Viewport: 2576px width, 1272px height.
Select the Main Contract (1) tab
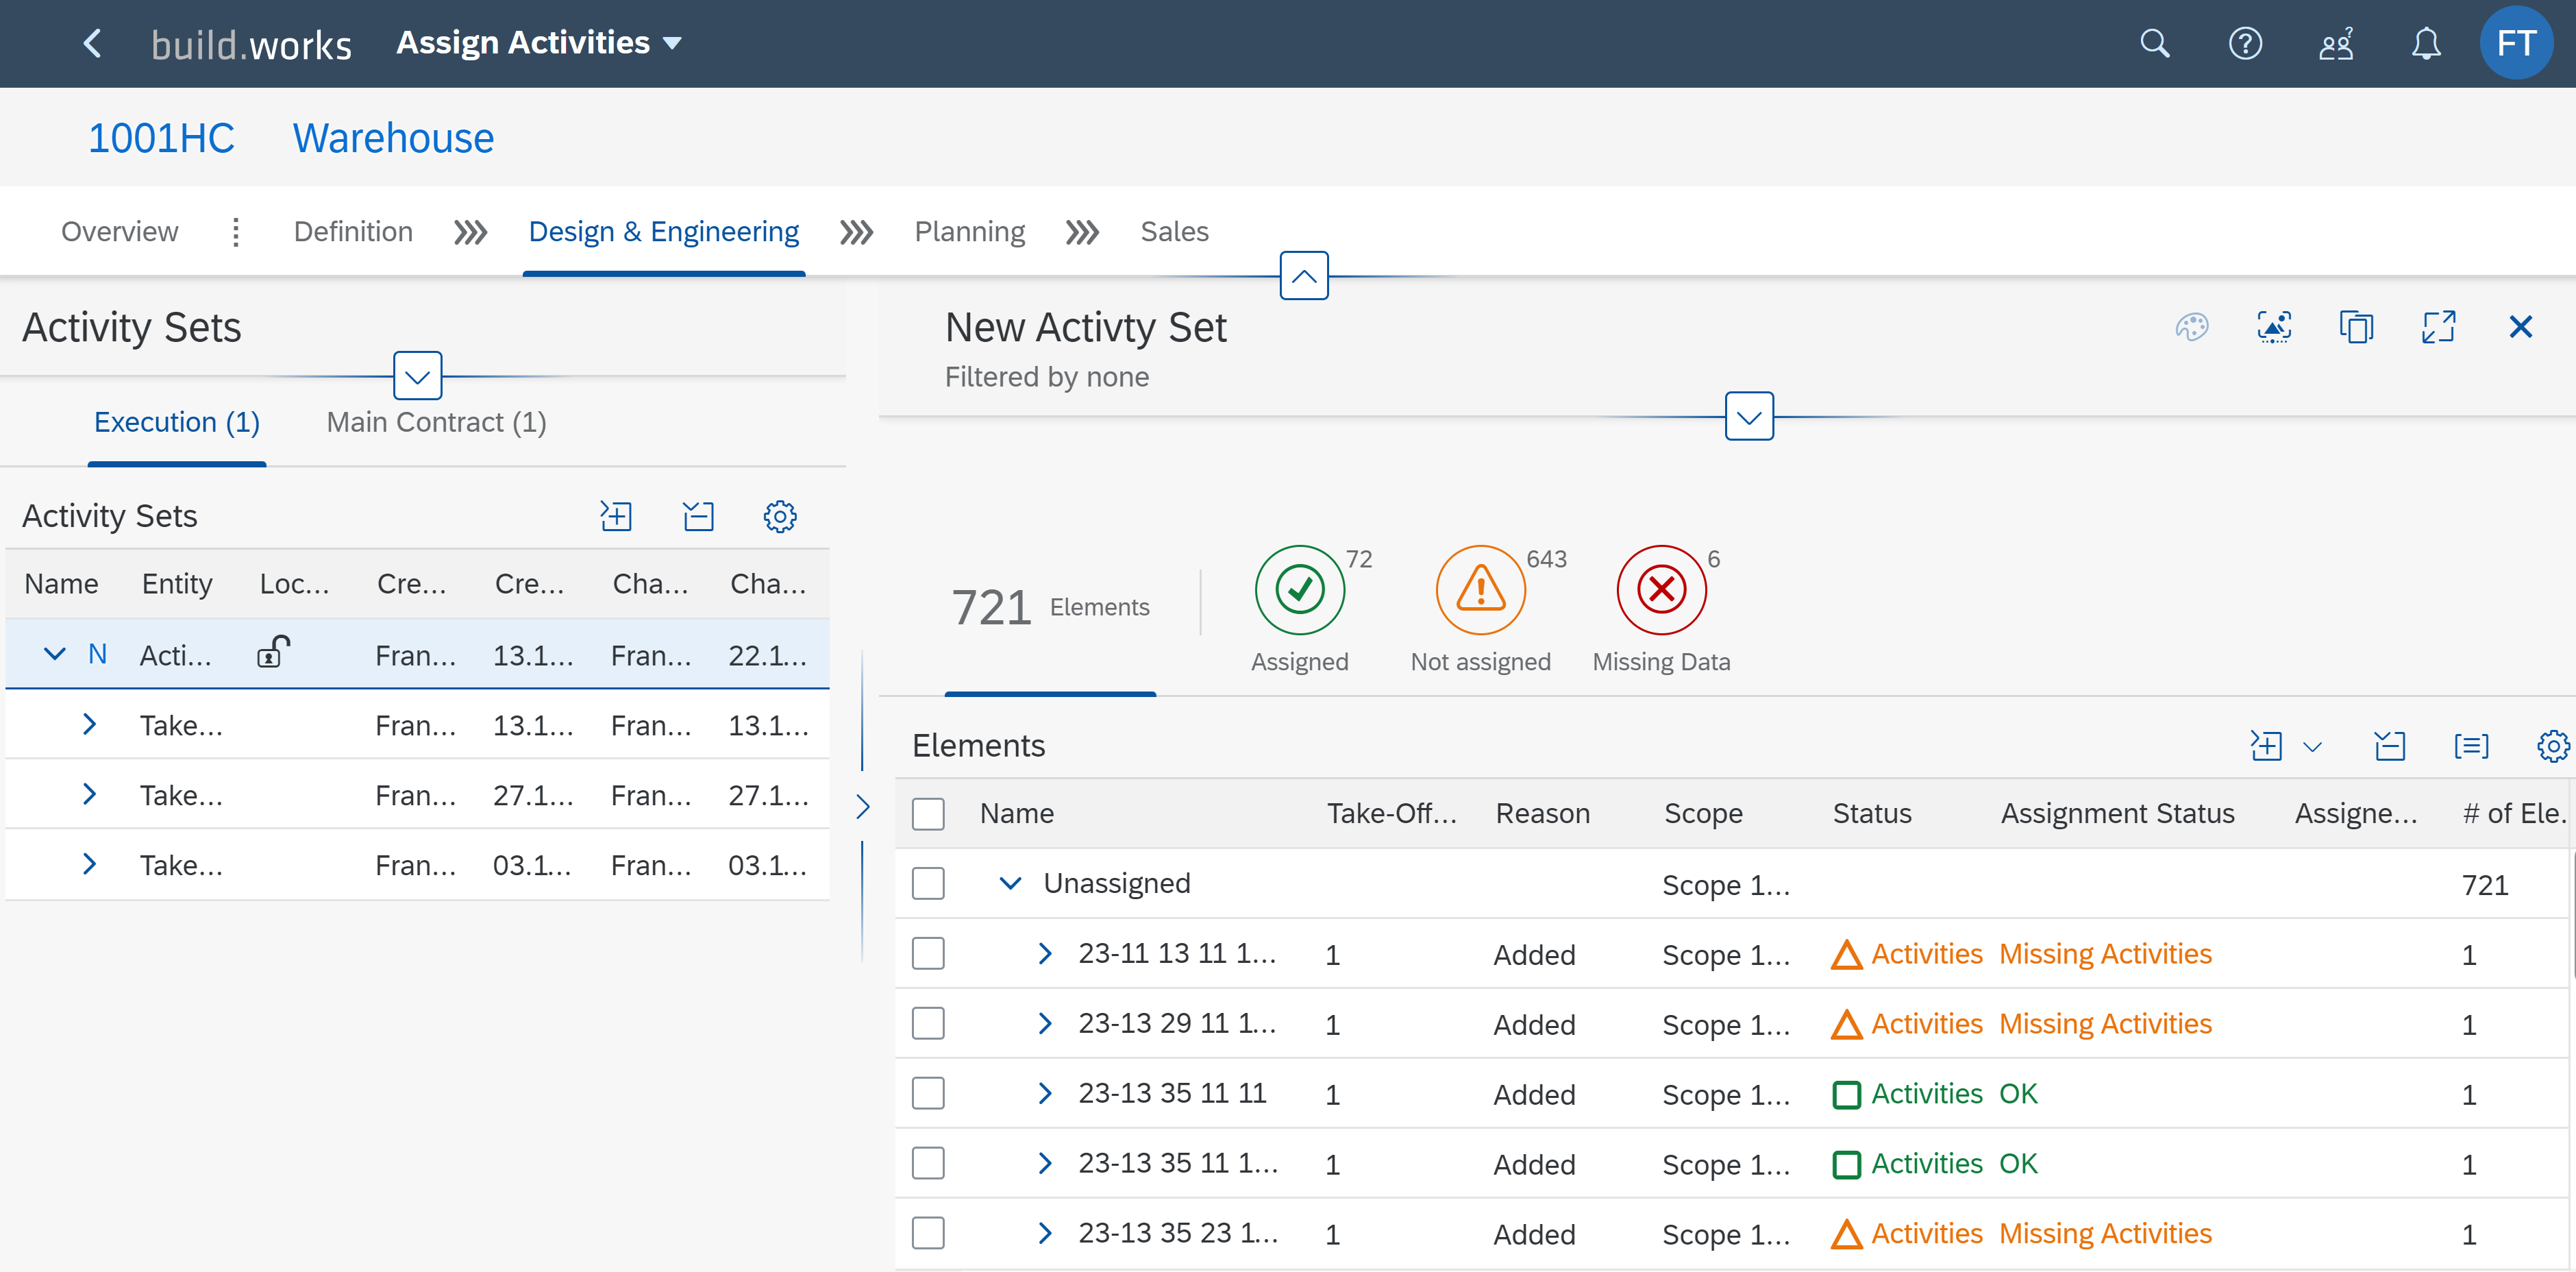[x=436, y=422]
